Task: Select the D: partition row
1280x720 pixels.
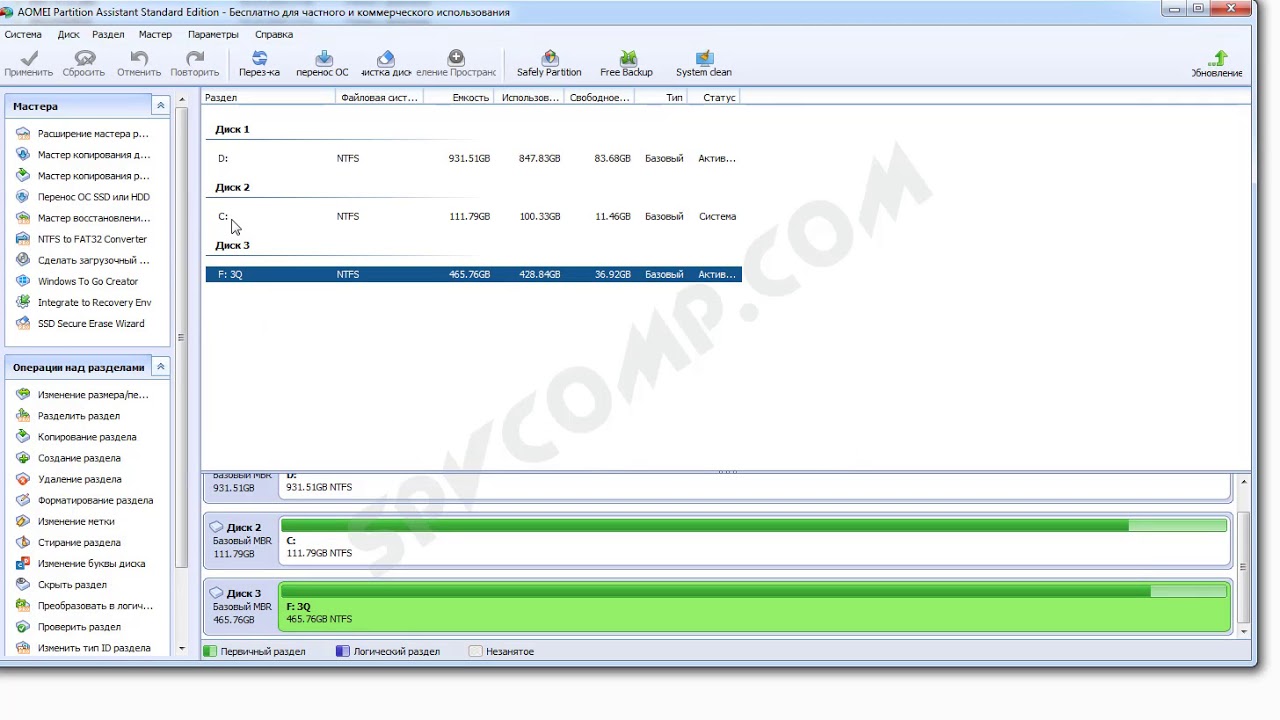Action: point(473,158)
